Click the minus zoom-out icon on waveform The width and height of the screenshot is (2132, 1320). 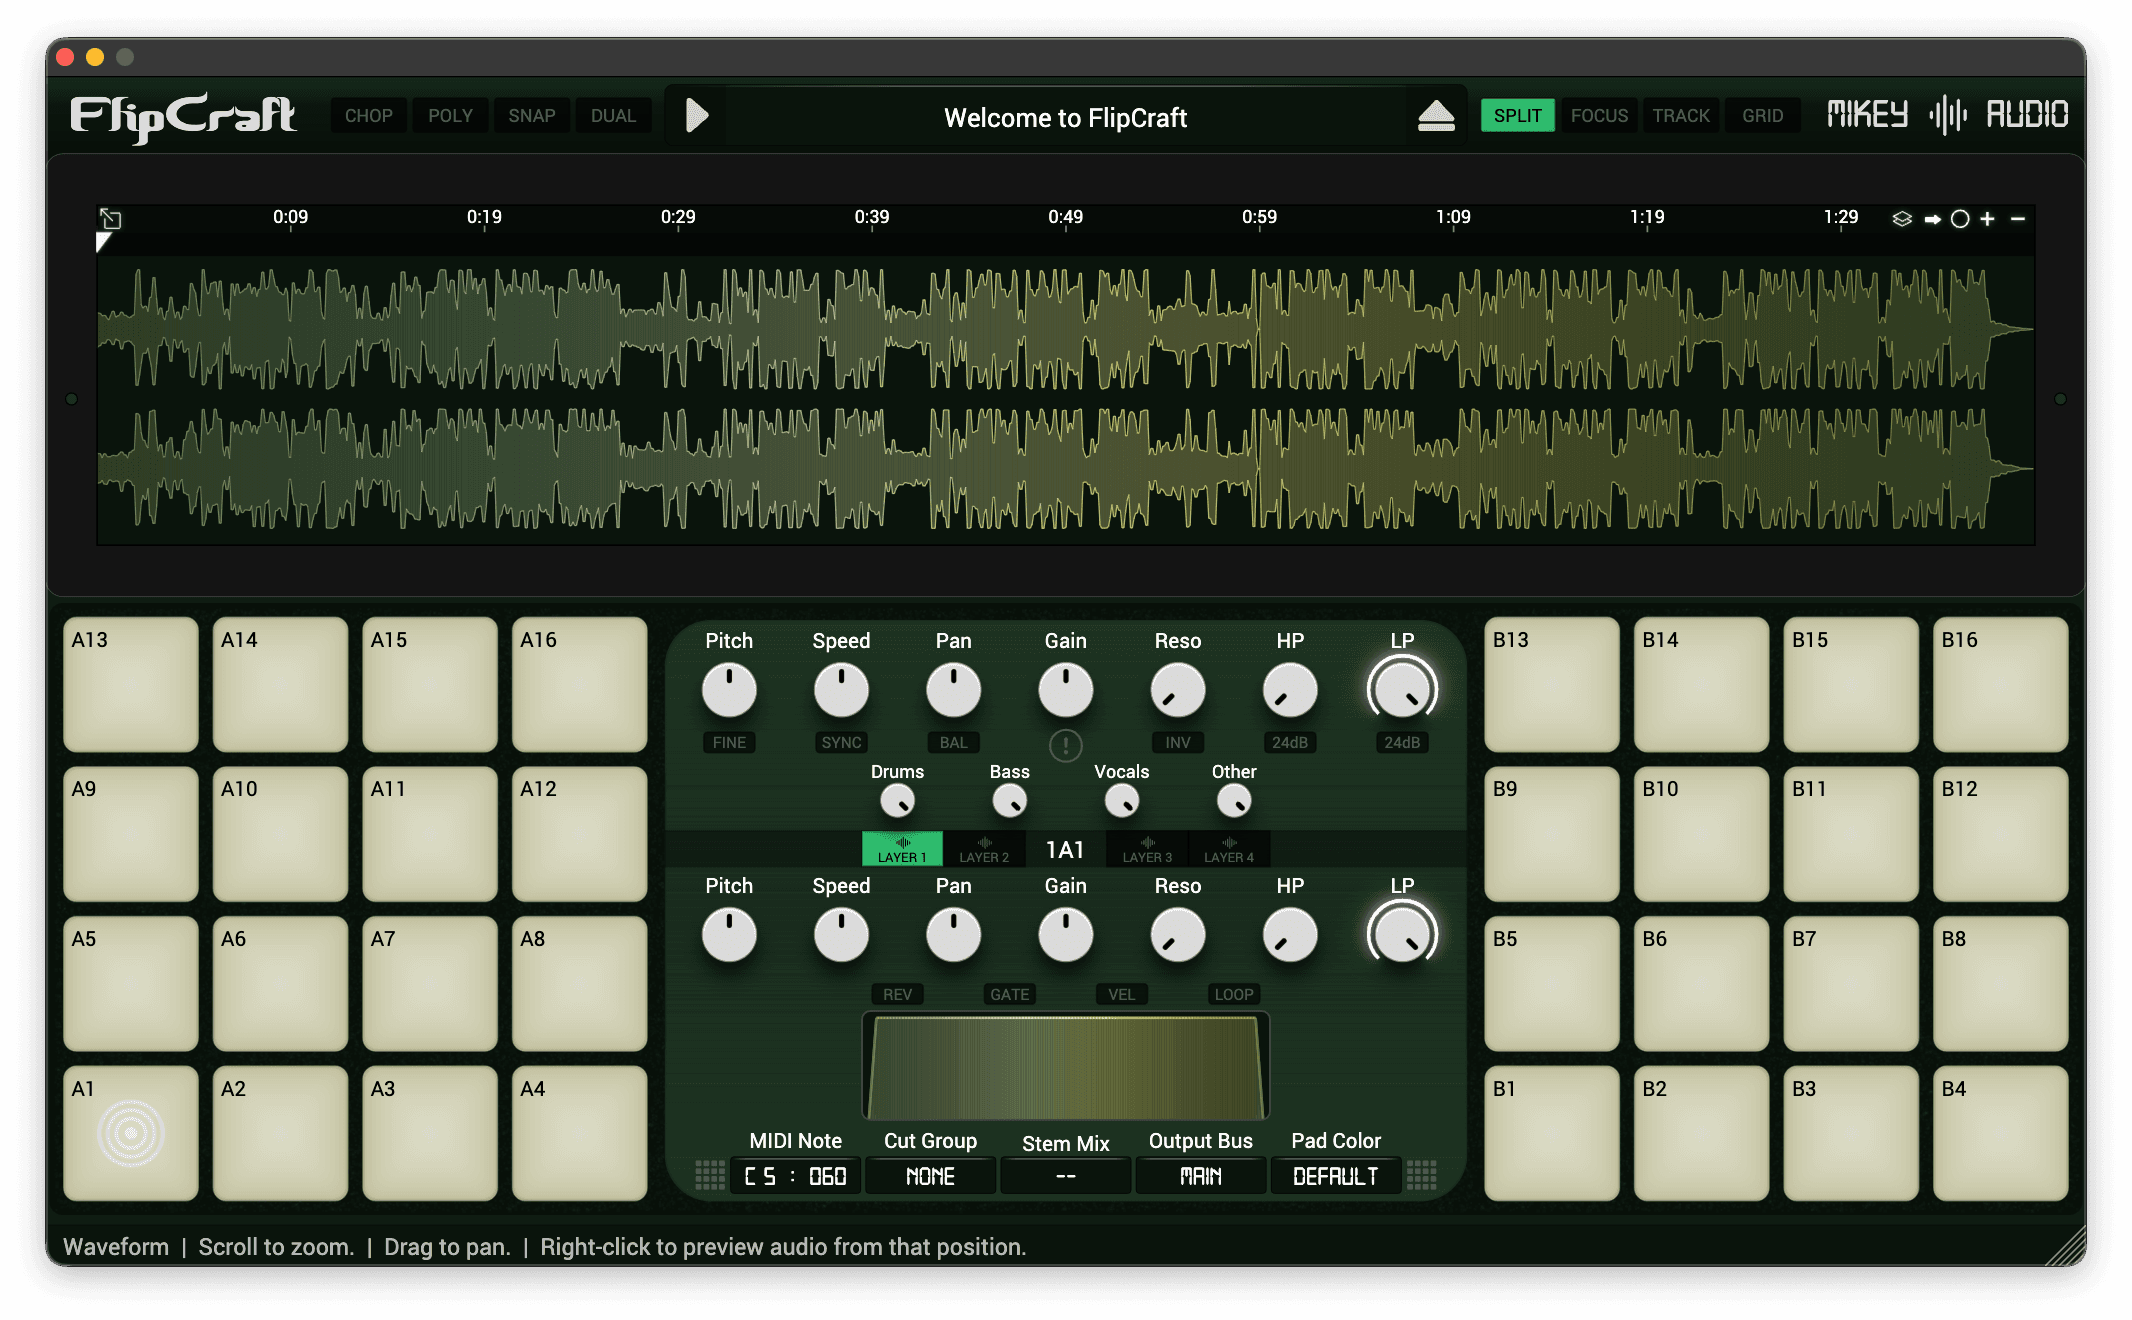(x=2018, y=219)
